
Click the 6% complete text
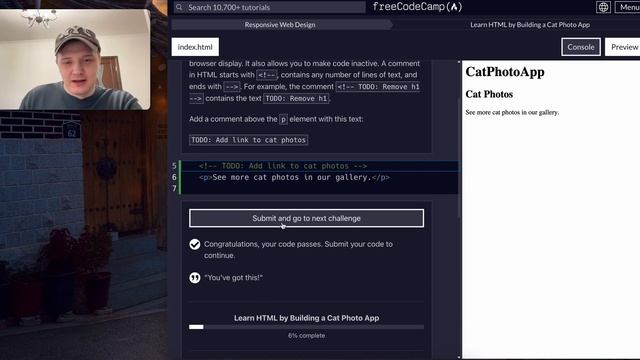306,336
